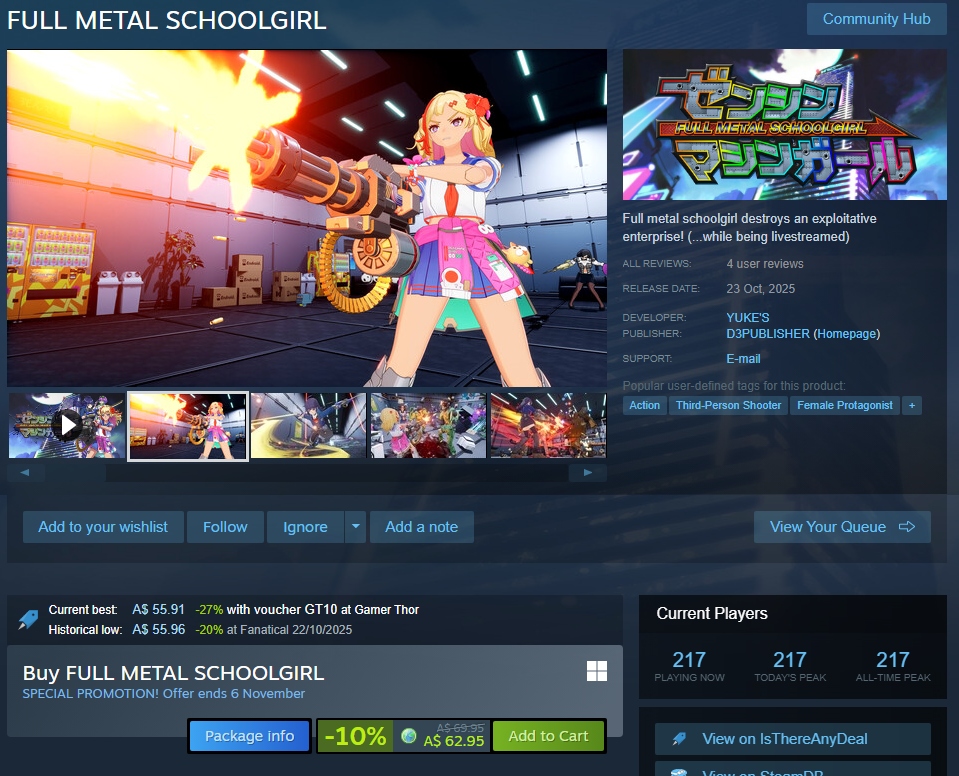This screenshot has width=959, height=776.
Task: Select the sword slash screenshot thumbnail
Action: click(308, 426)
